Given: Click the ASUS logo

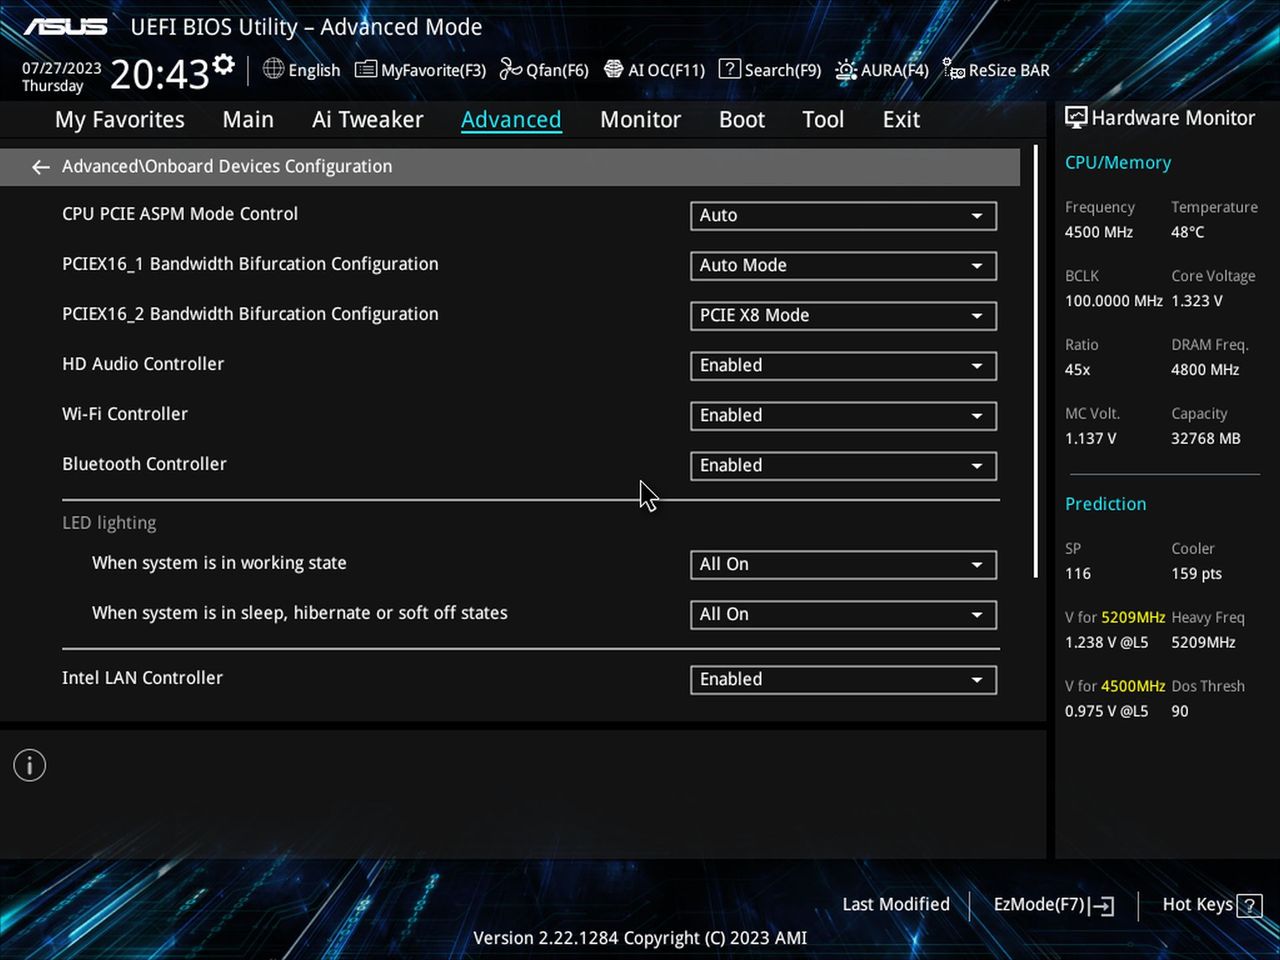Looking at the screenshot, I should [x=65, y=27].
